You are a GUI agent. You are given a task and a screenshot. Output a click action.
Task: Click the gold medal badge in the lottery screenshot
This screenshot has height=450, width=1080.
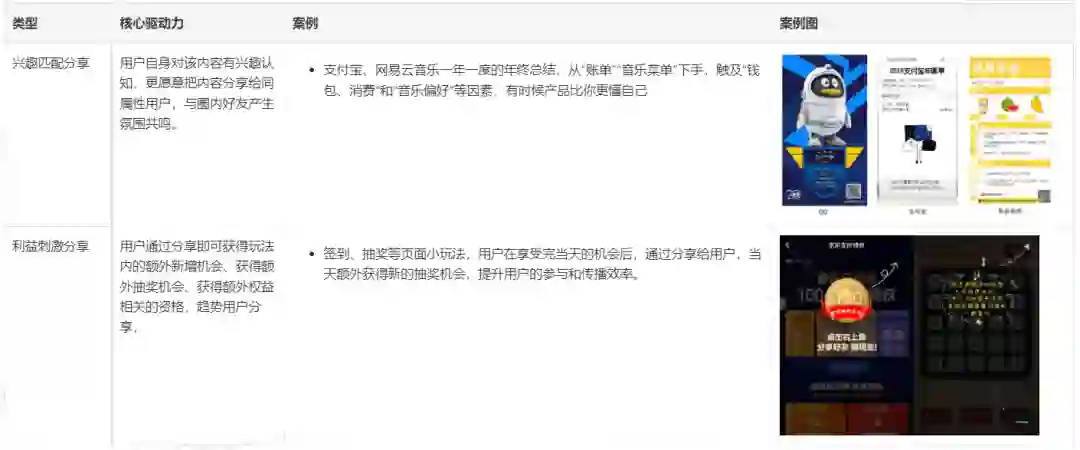848,300
